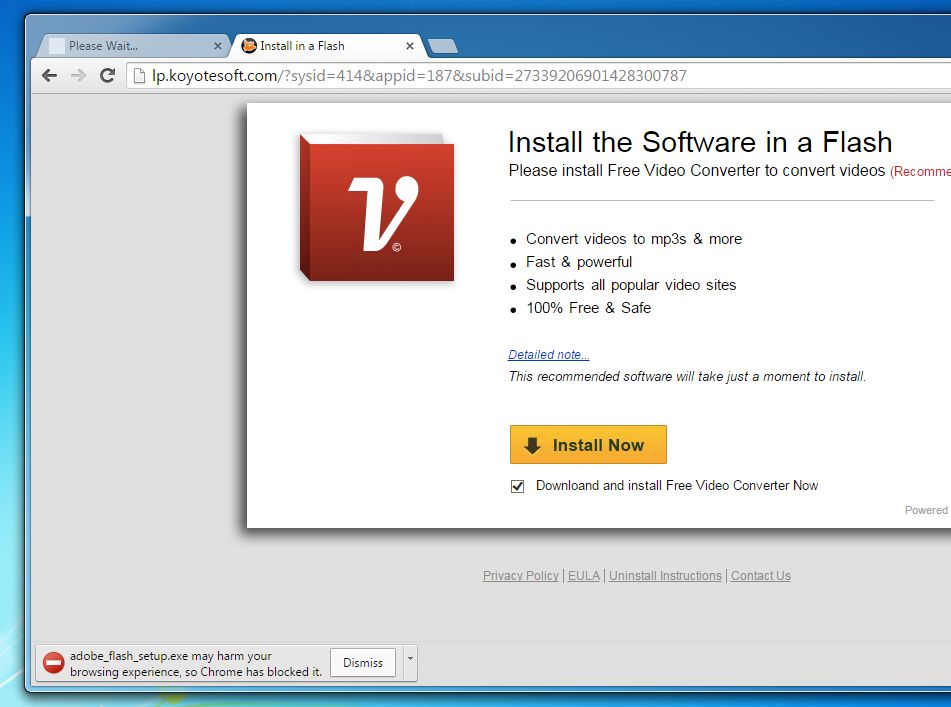Switch to the Please Wait tab
951x707 pixels.
coord(130,45)
